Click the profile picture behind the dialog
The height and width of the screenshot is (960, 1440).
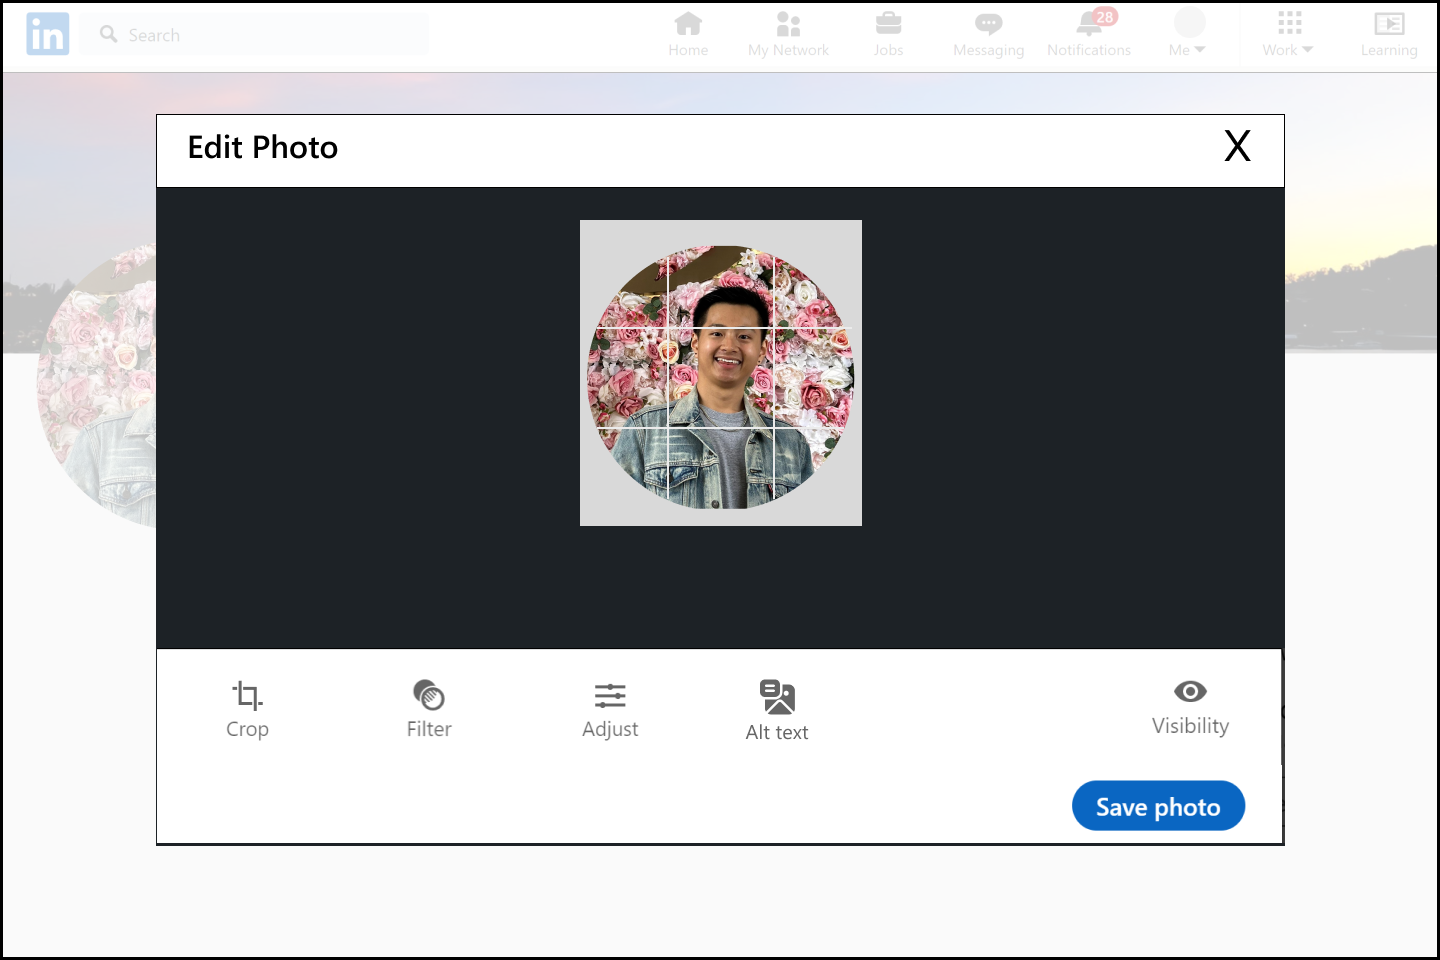pos(97,386)
